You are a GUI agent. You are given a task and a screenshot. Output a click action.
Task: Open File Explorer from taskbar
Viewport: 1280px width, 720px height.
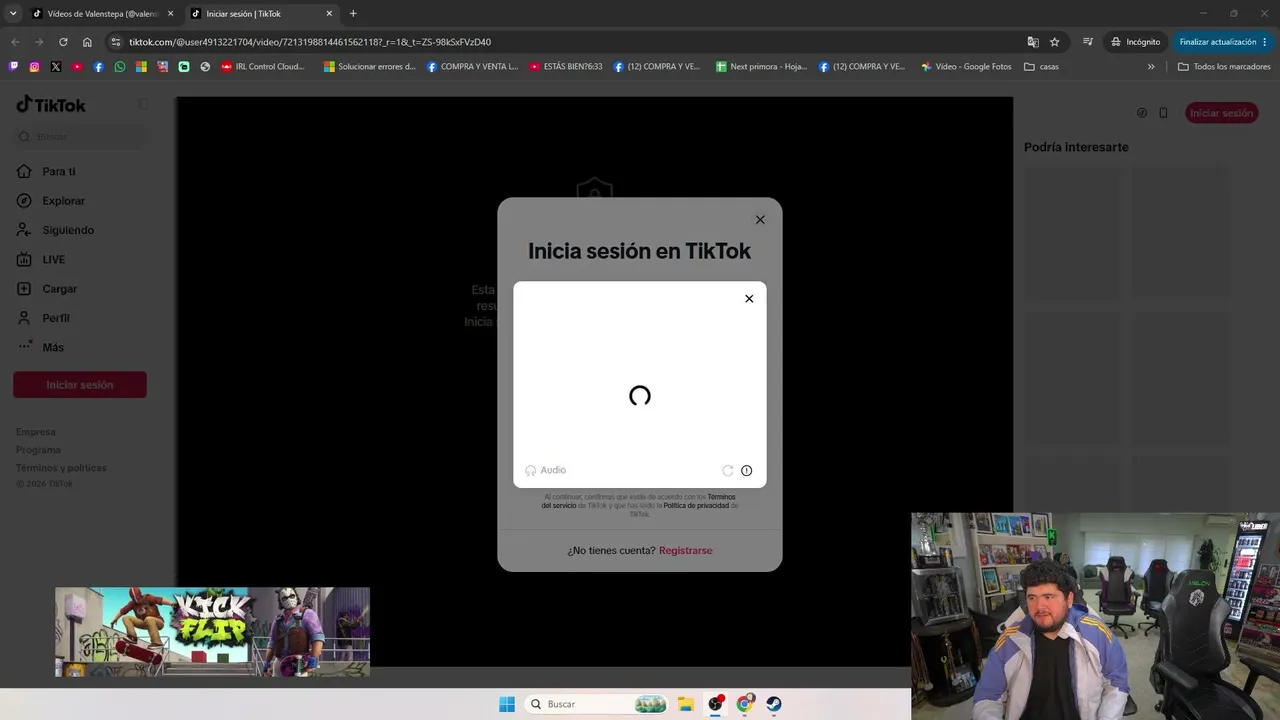686,704
